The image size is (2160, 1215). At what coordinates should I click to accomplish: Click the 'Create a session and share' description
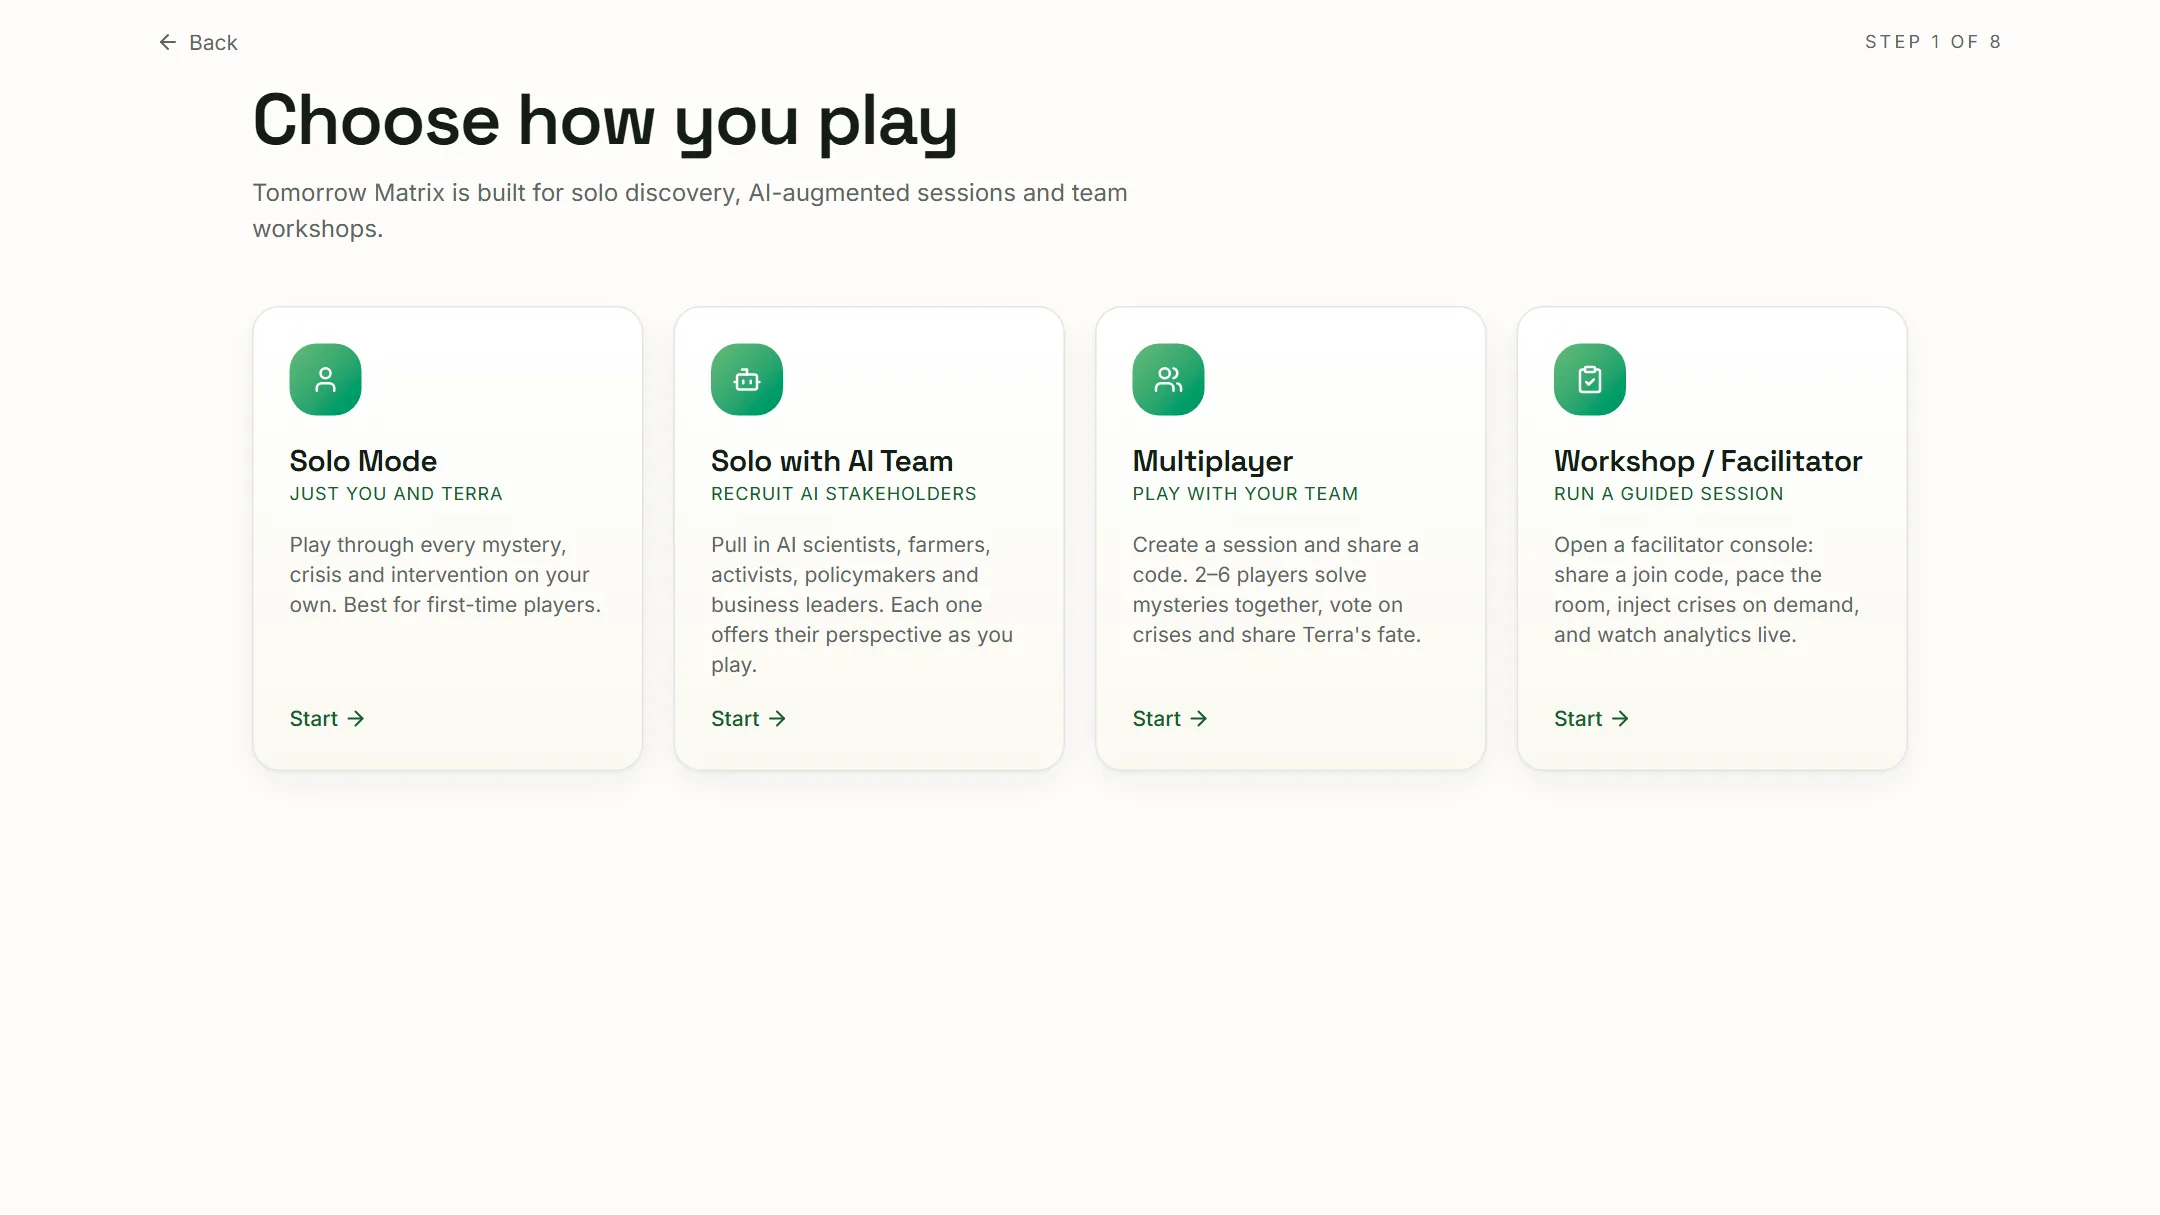coord(1276,590)
